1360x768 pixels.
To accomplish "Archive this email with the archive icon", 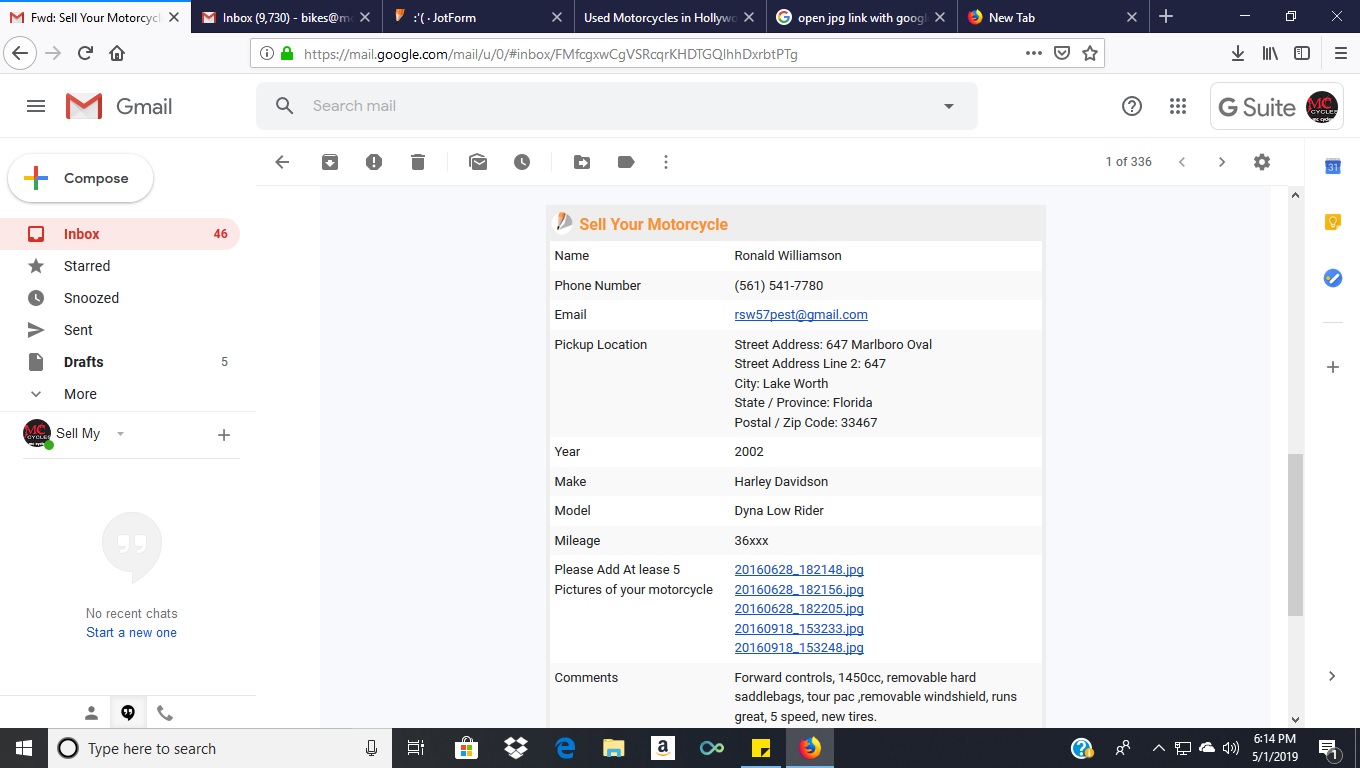I will [x=330, y=162].
